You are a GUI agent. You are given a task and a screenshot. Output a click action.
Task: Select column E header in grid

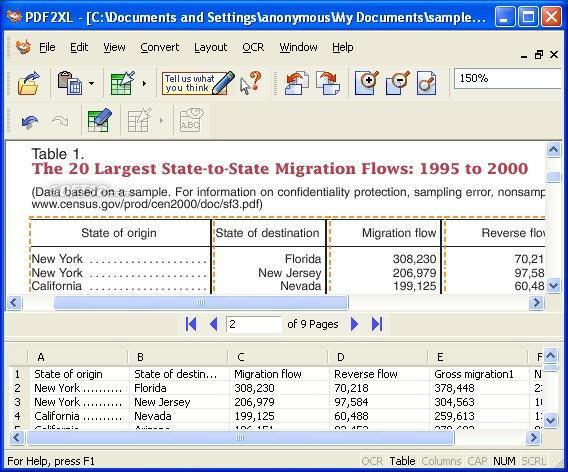point(478,357)
